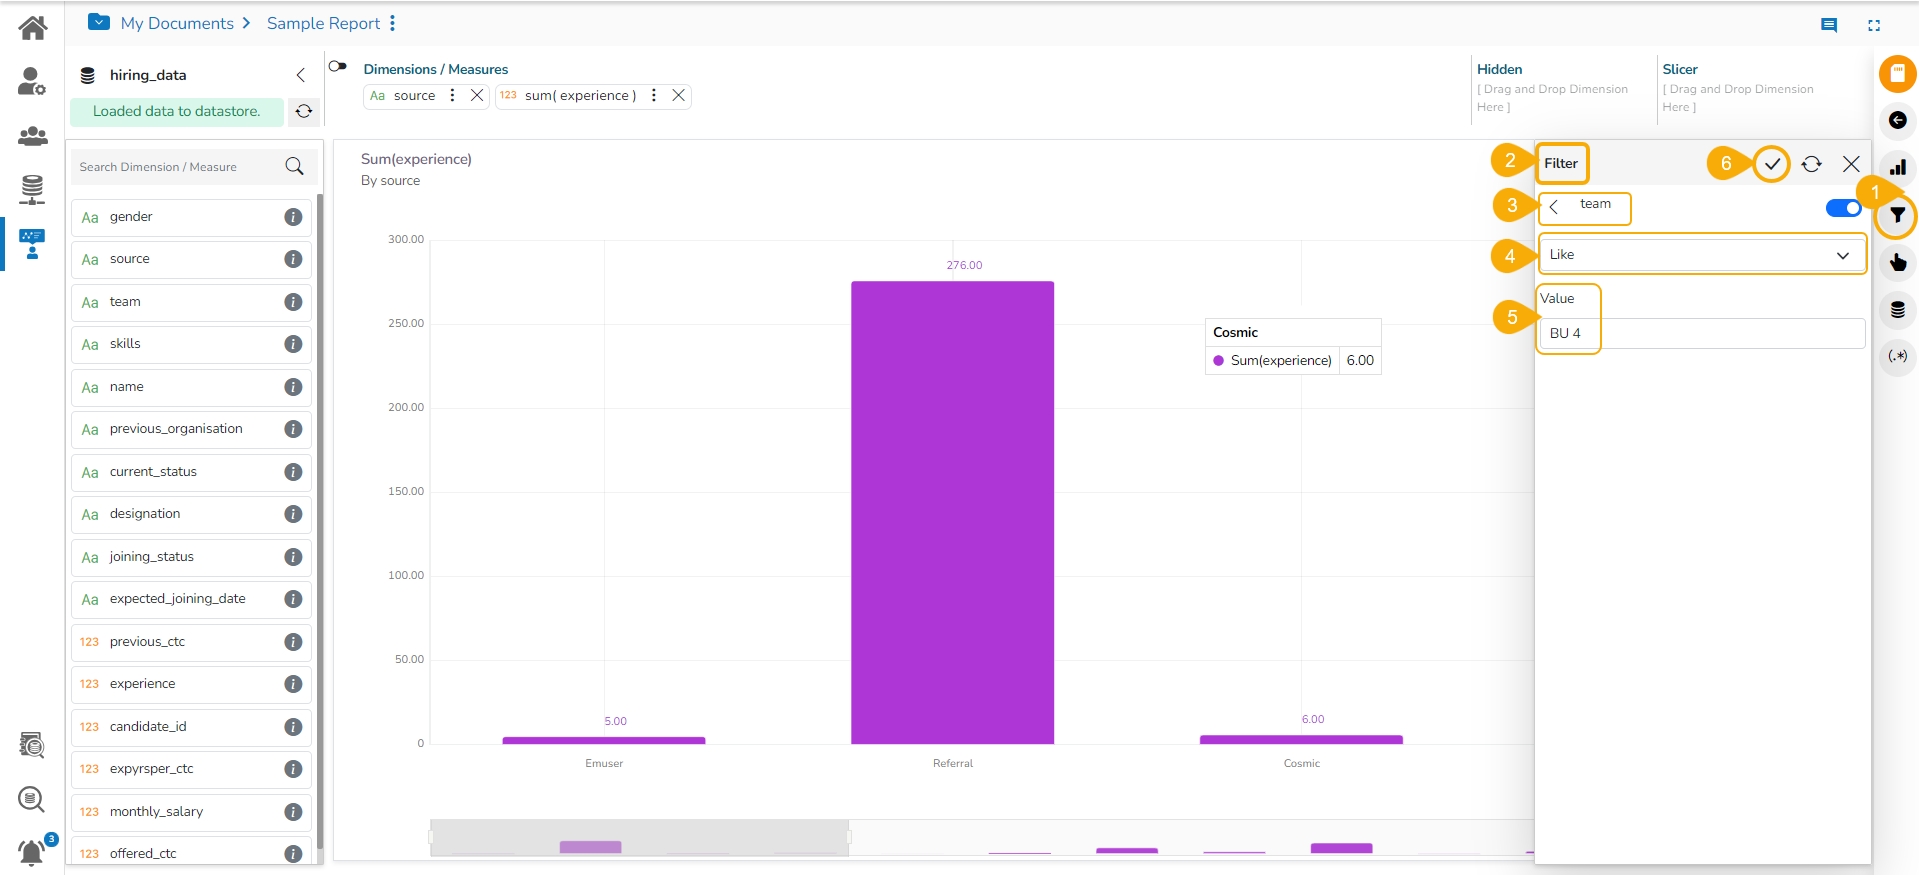Show info for the skills field
This screenshot has width=1919, height=875.
pos(293,344)
